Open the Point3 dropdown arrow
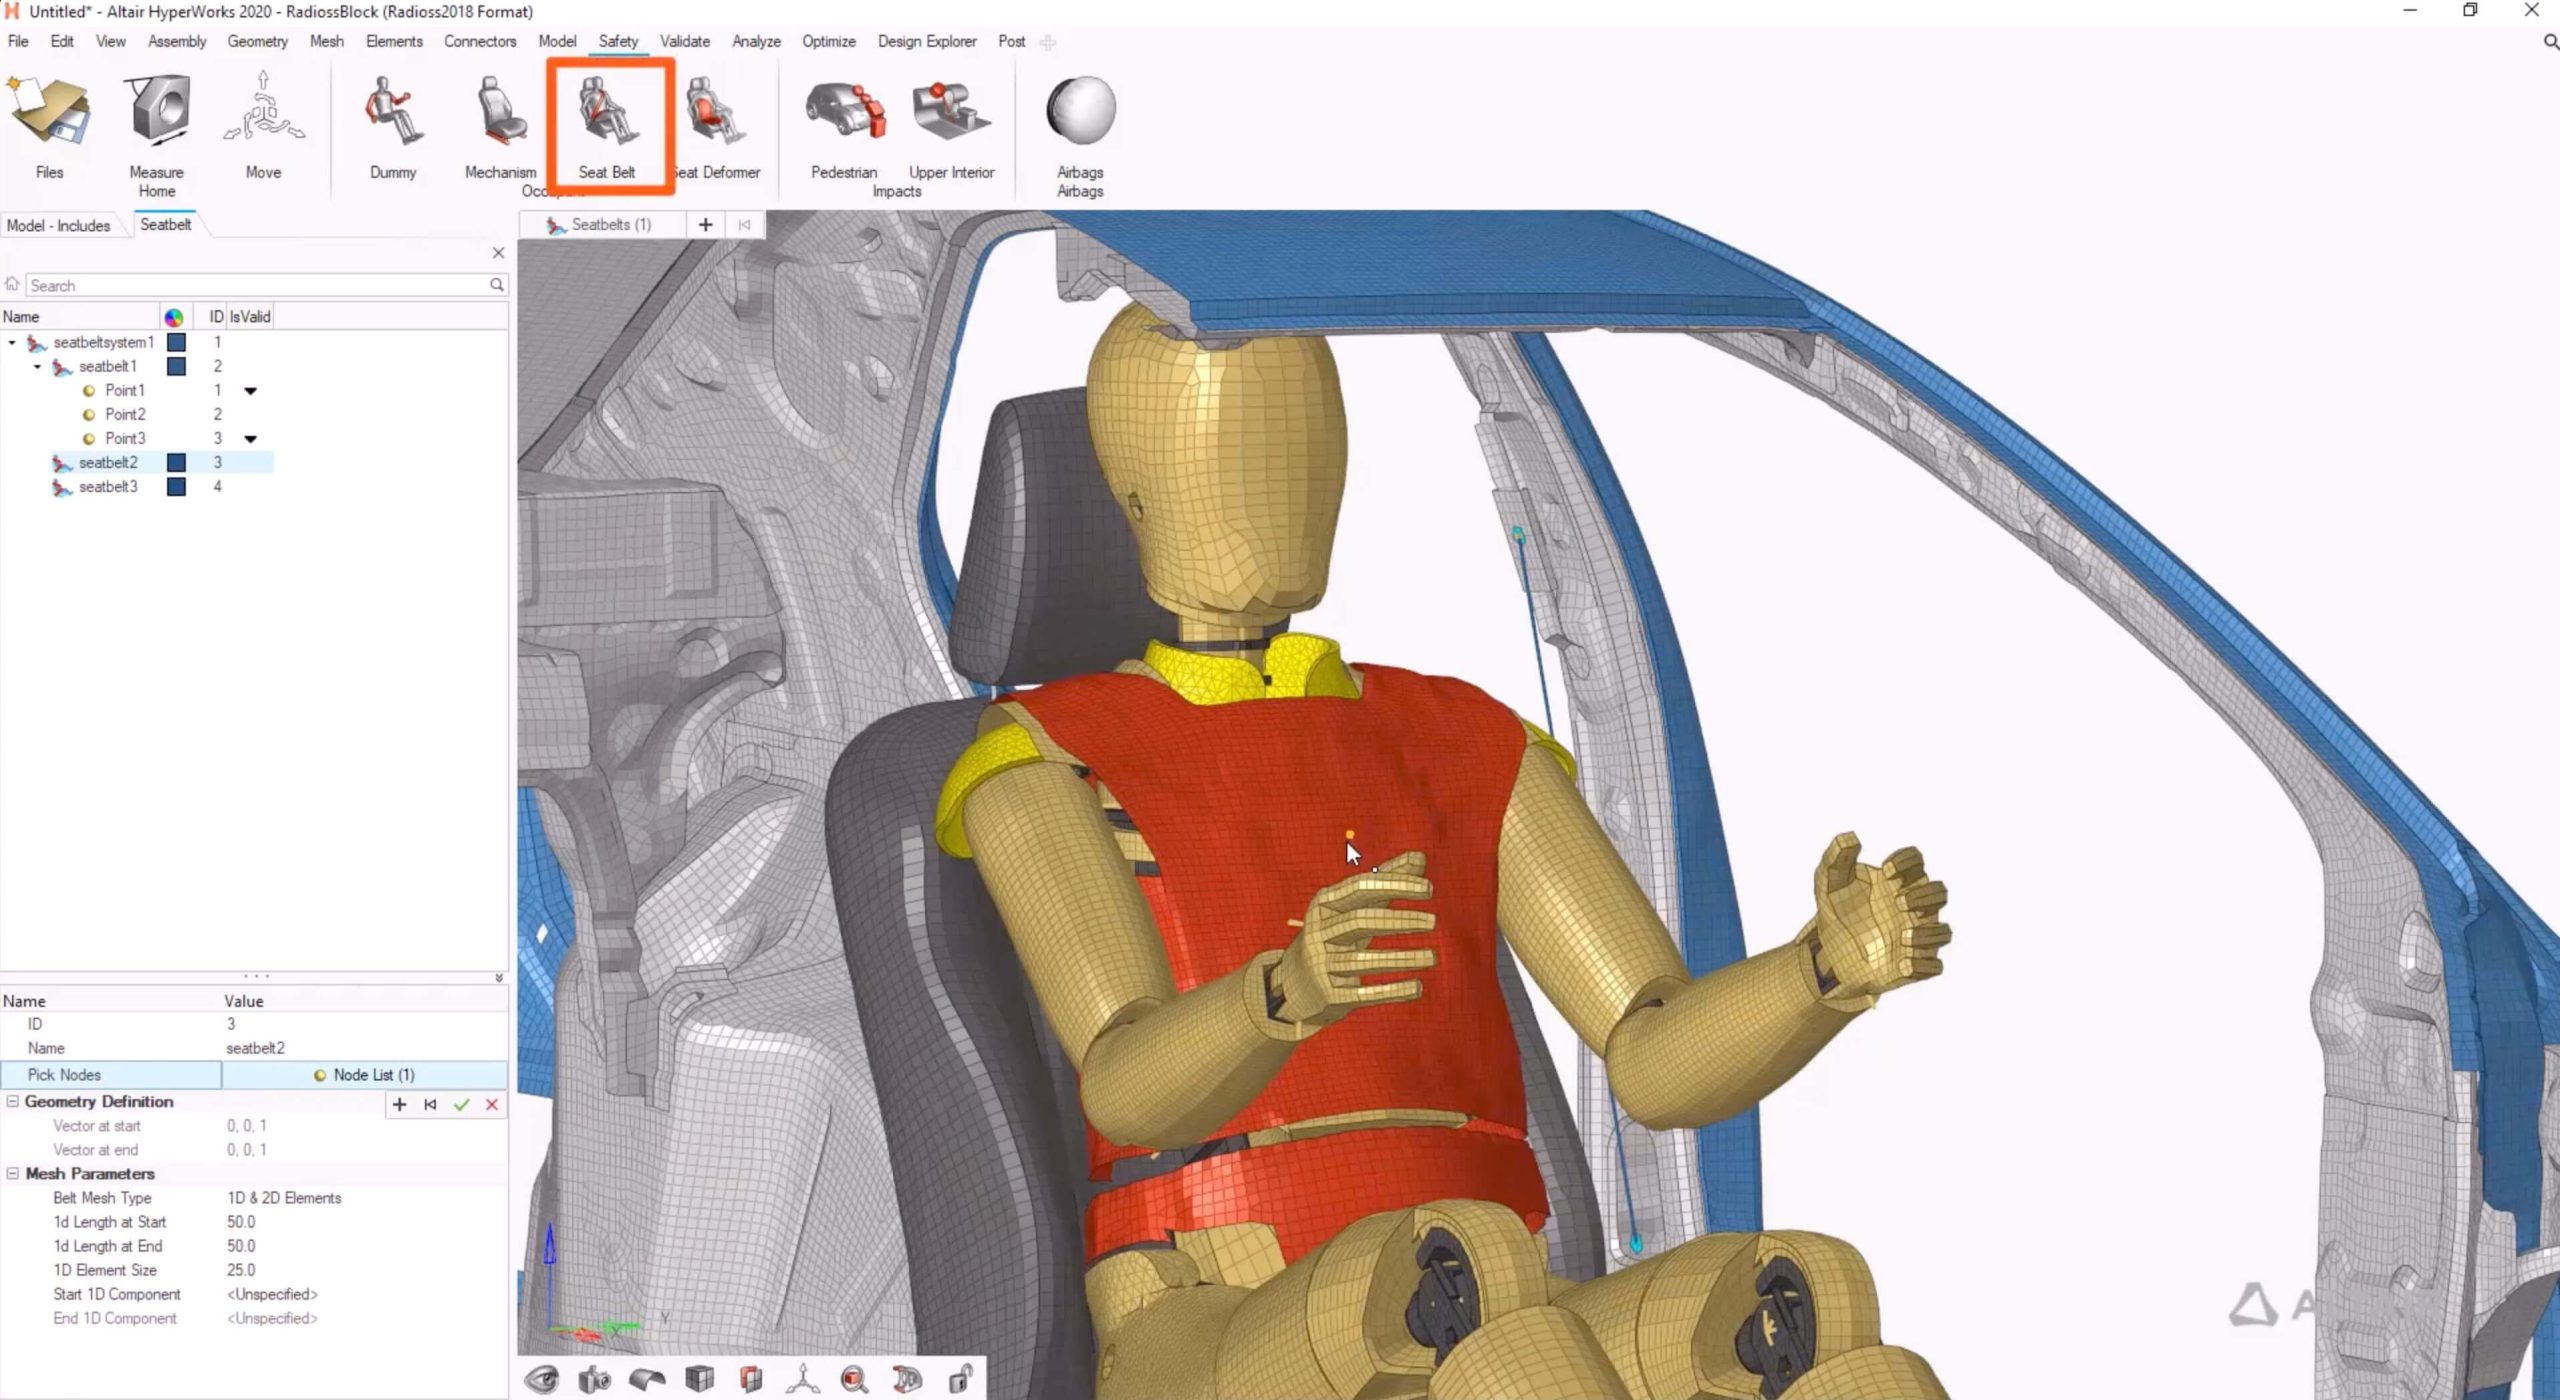 pyautogui.click(x=251, y=439)
